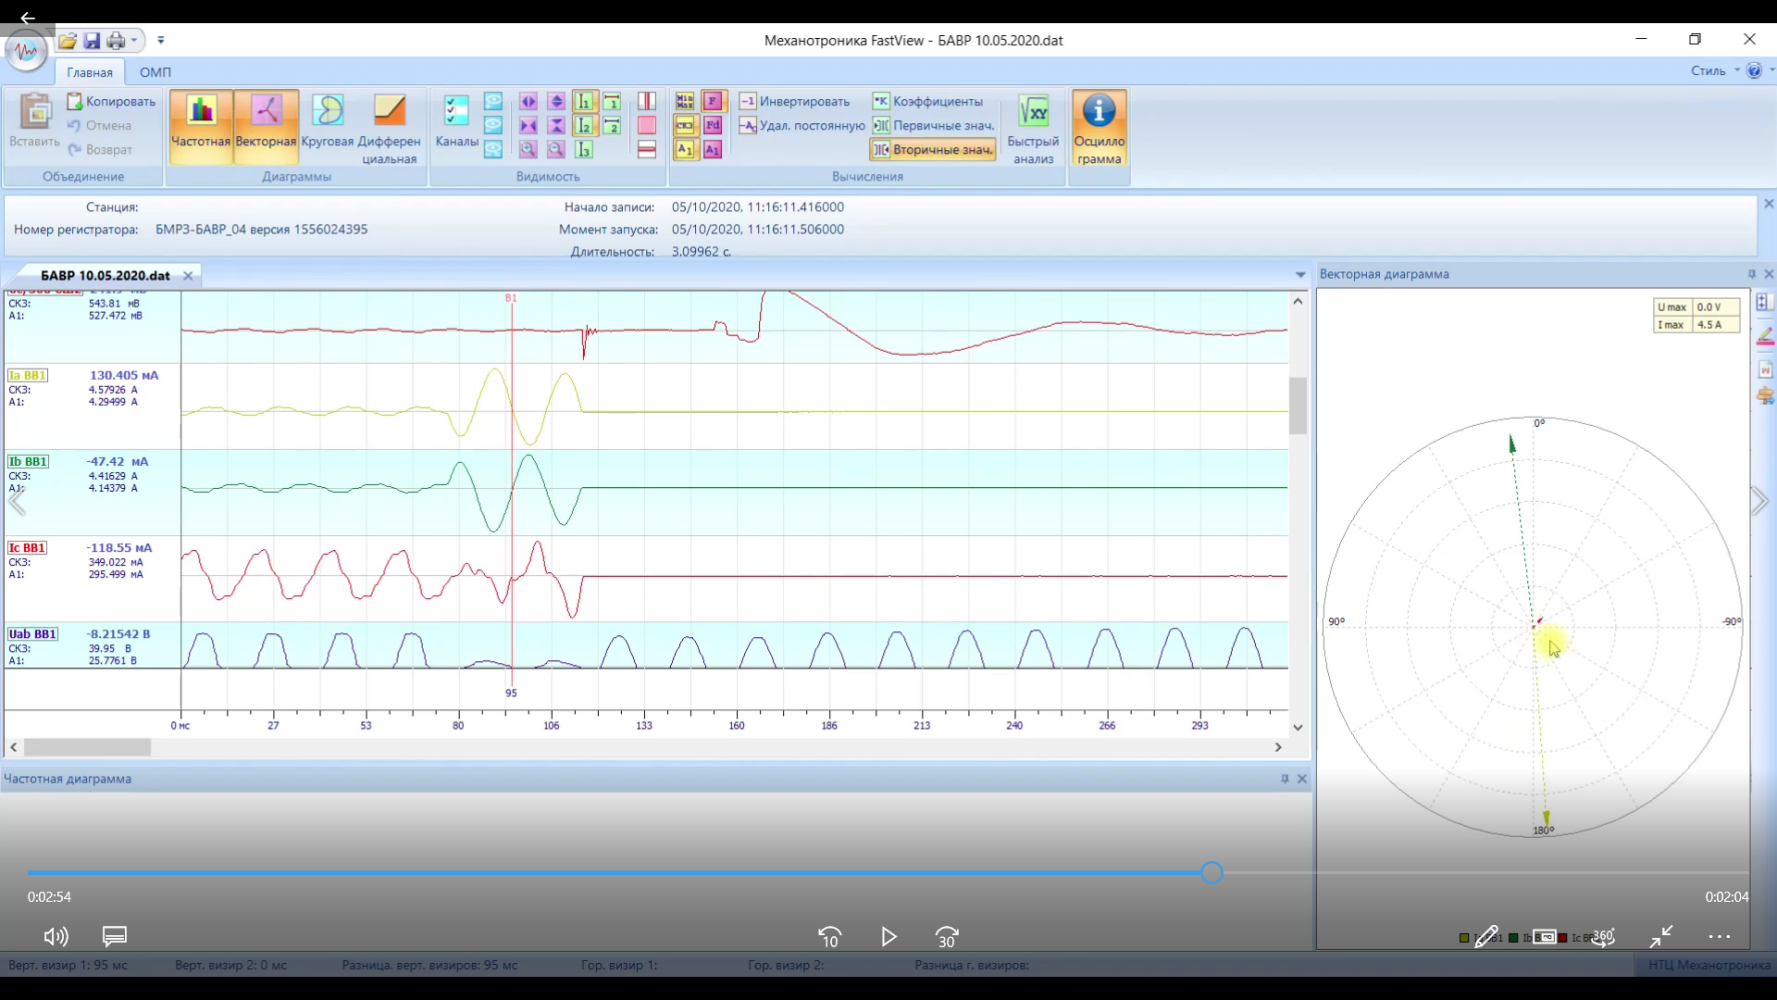Switch to the ОМП ribbon tab
1777x1000 pixels.
[155, 72]
